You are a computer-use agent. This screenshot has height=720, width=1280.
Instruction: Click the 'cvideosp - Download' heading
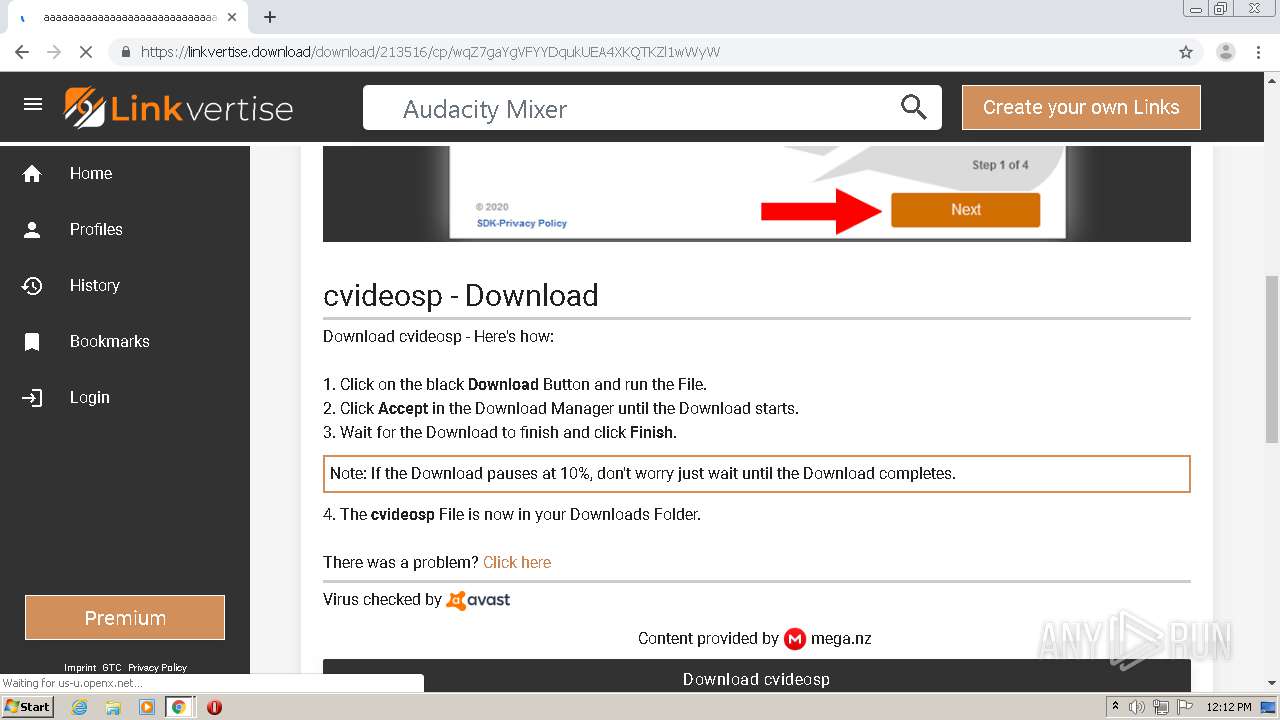click(461, 296)
